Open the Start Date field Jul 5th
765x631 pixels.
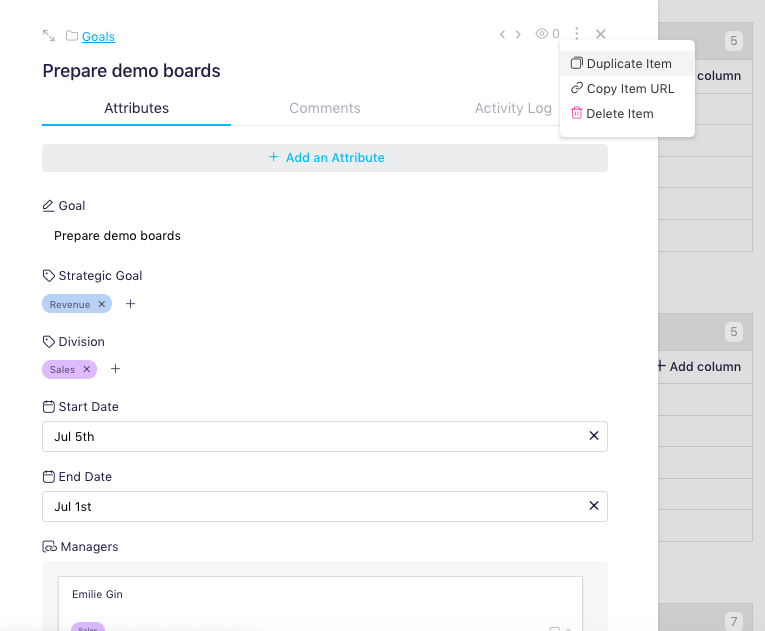[325, 436]
